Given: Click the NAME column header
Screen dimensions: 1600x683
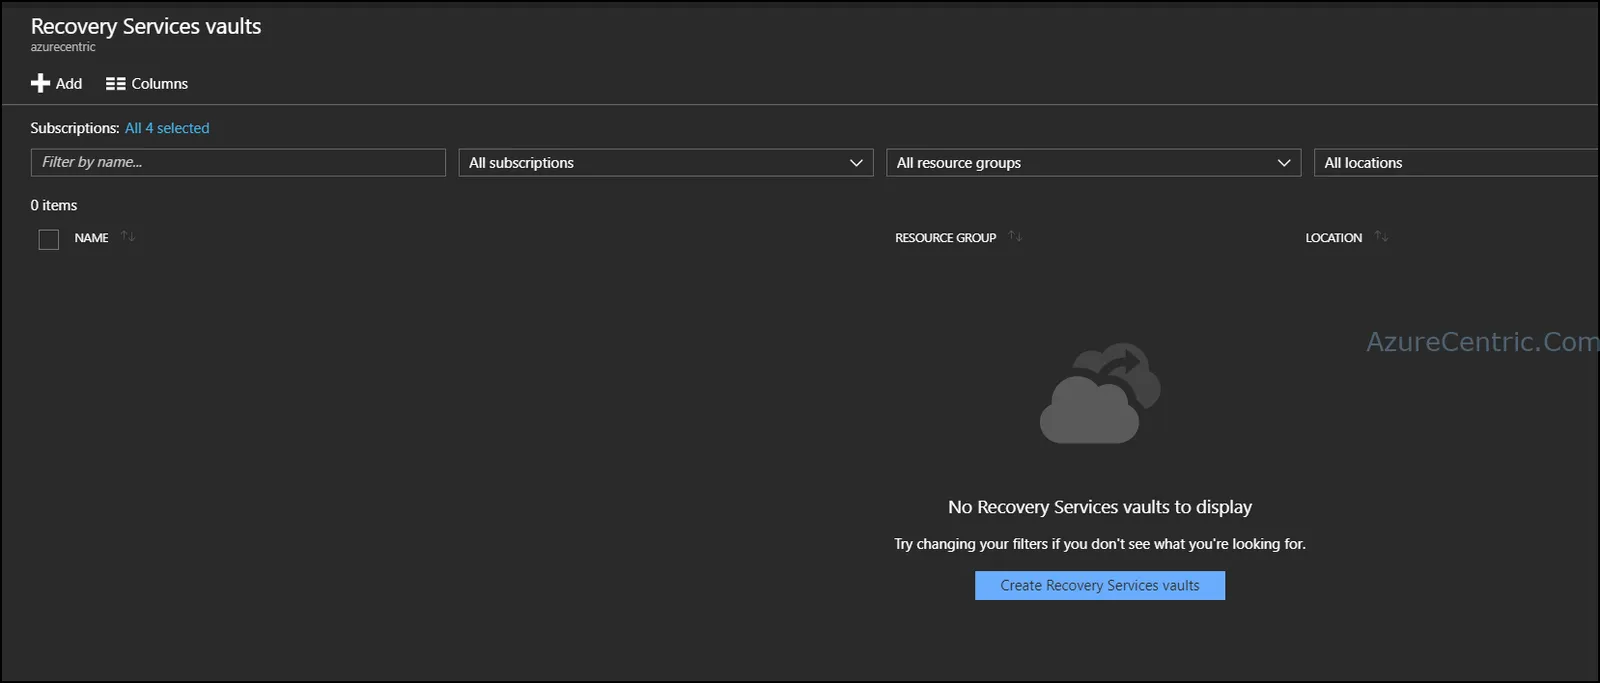Looking at the screenshot, I should point(91,238).
